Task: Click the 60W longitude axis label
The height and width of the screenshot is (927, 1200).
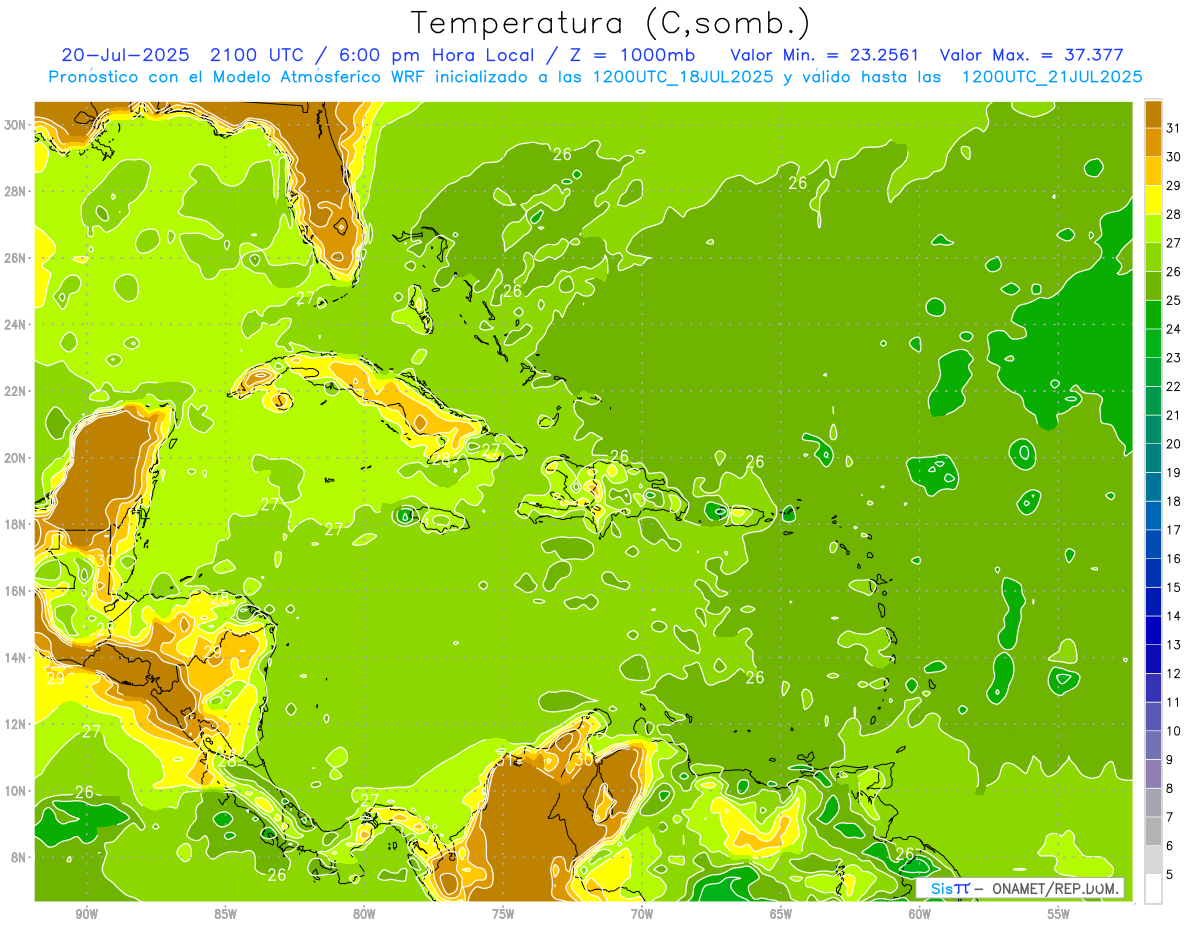Action: point(920,913)
